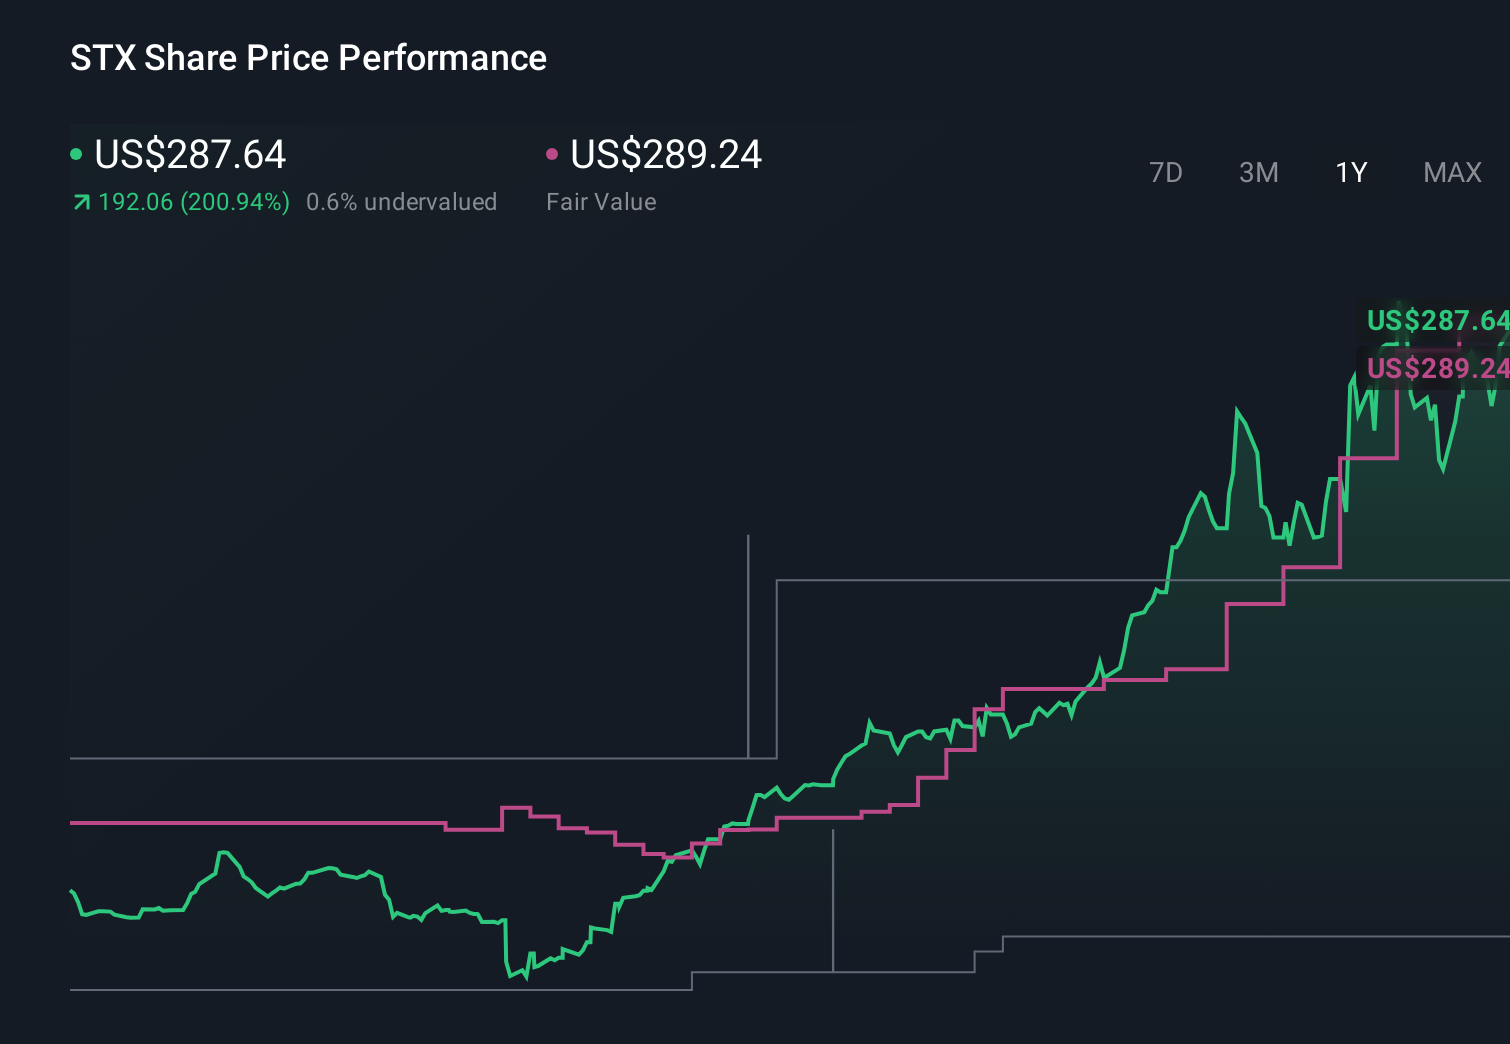1510x1044 pixels.
Task: Click the STX Share Price Performance title
Action: click(308, 58)
